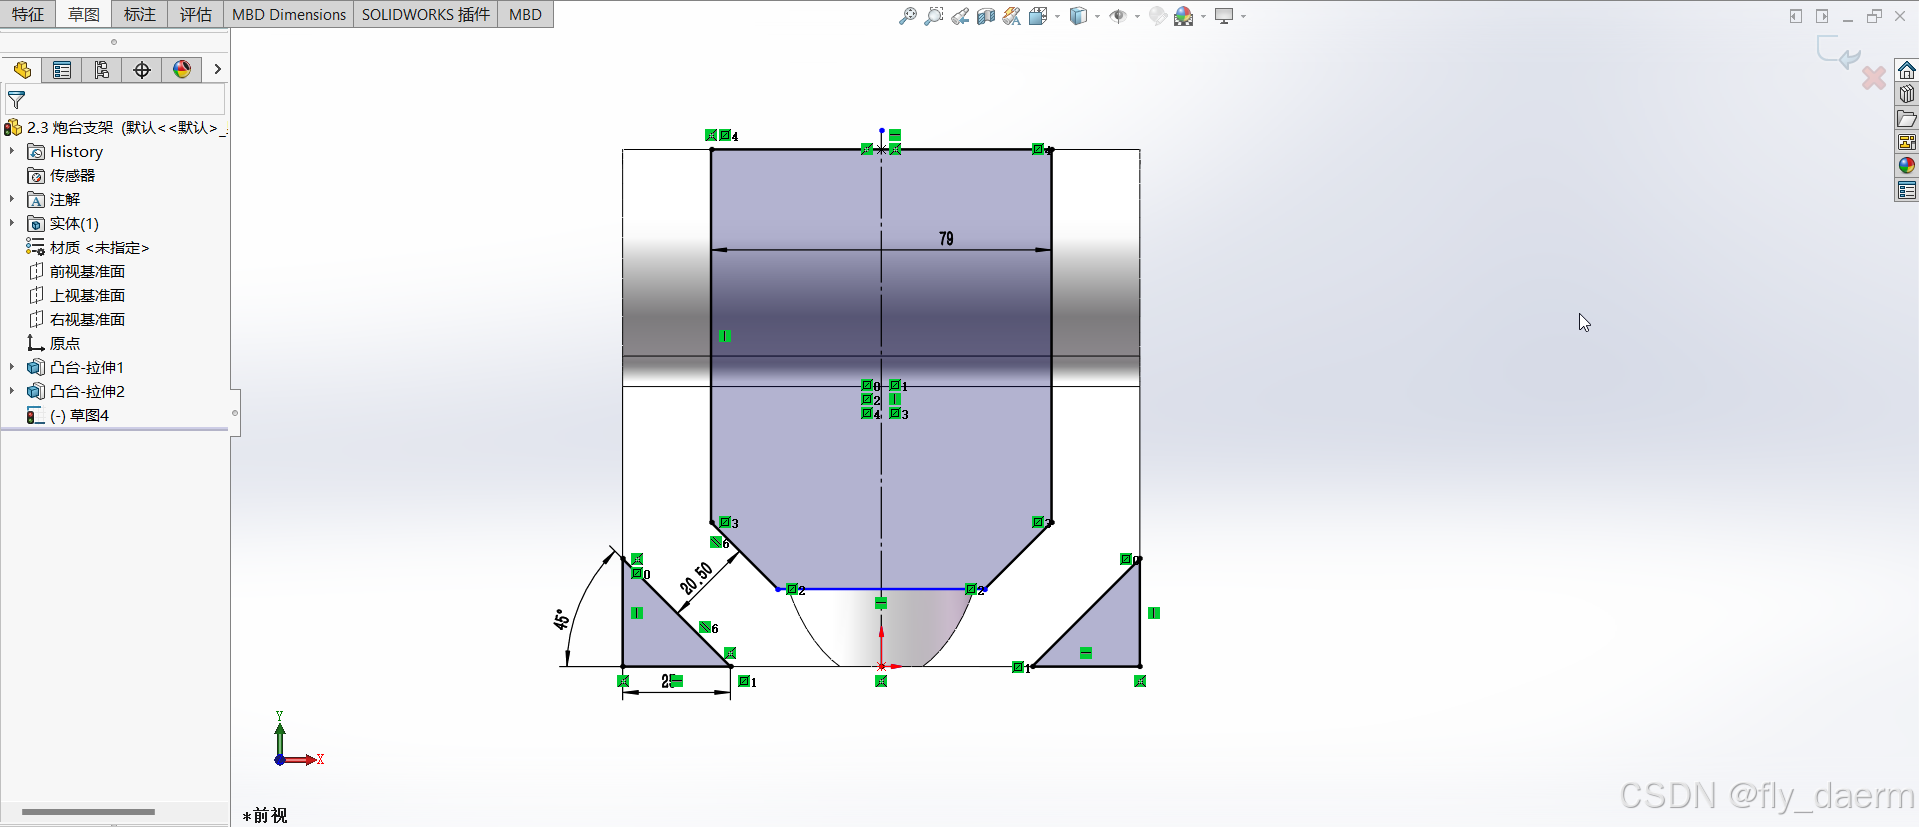Screen dimensions: 1919x827
Task: Click the Apply Scene icon
Action: pos(1184,16)
